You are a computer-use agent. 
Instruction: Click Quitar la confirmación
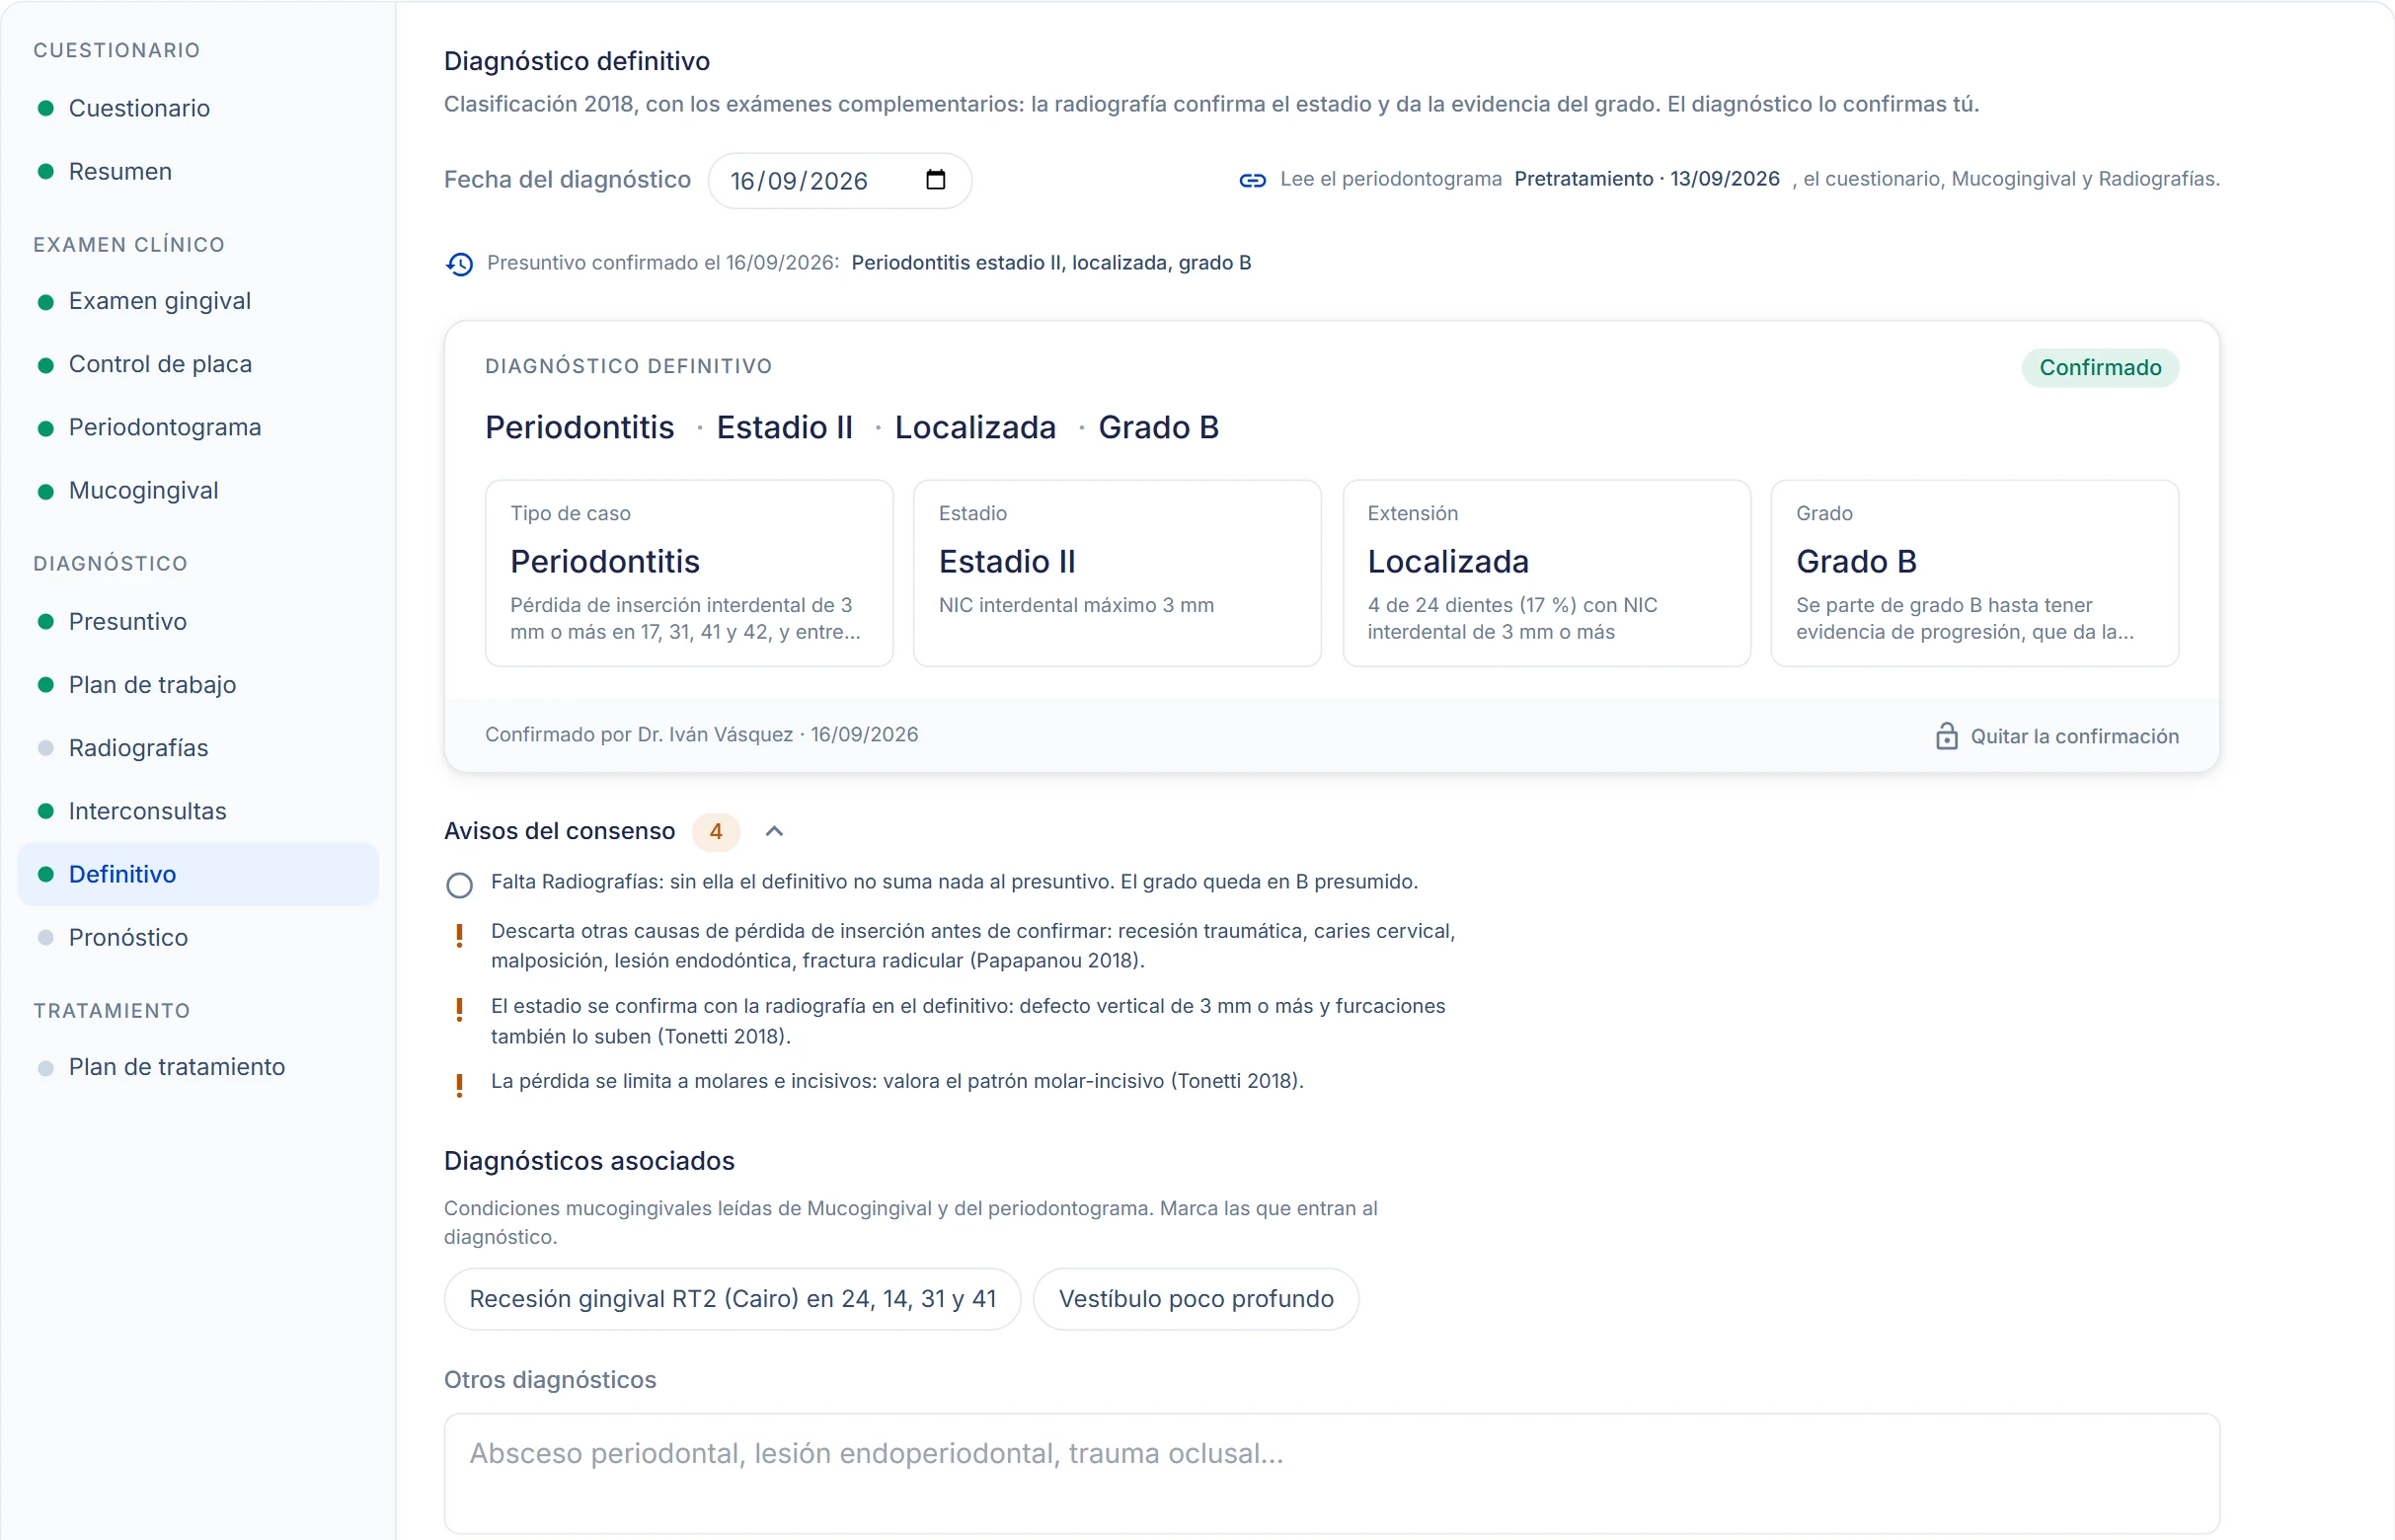pos(2057,736)
